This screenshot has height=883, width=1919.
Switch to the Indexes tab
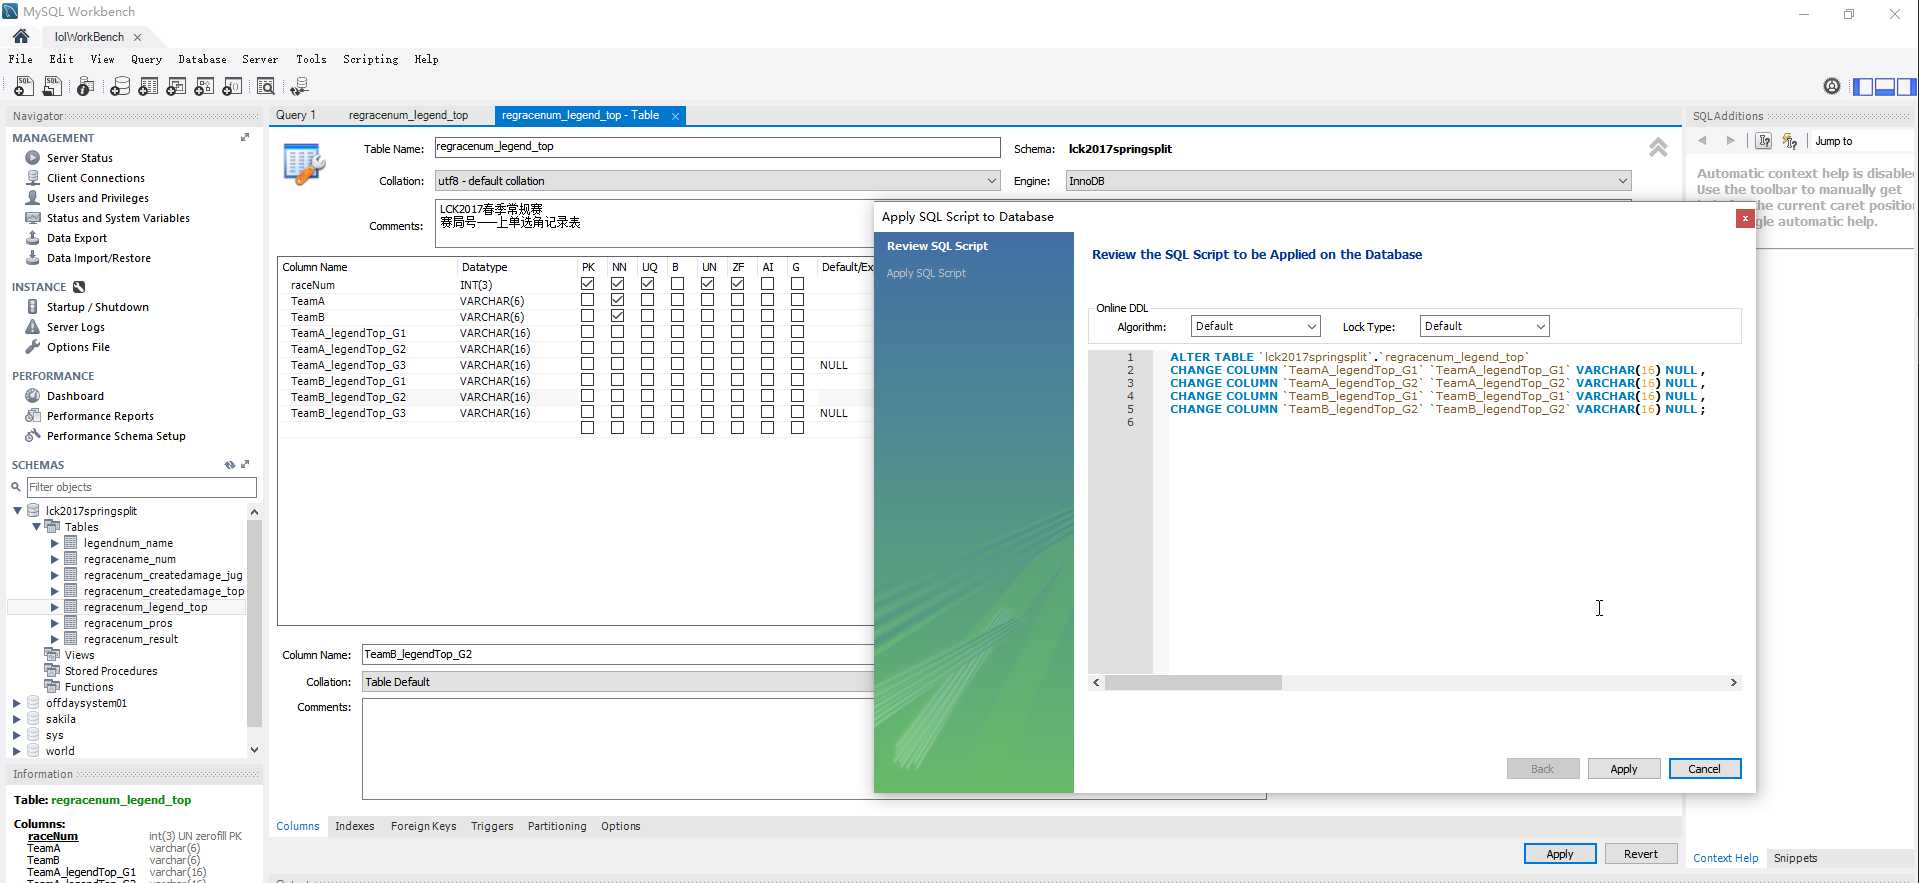[x=354, y=826]
